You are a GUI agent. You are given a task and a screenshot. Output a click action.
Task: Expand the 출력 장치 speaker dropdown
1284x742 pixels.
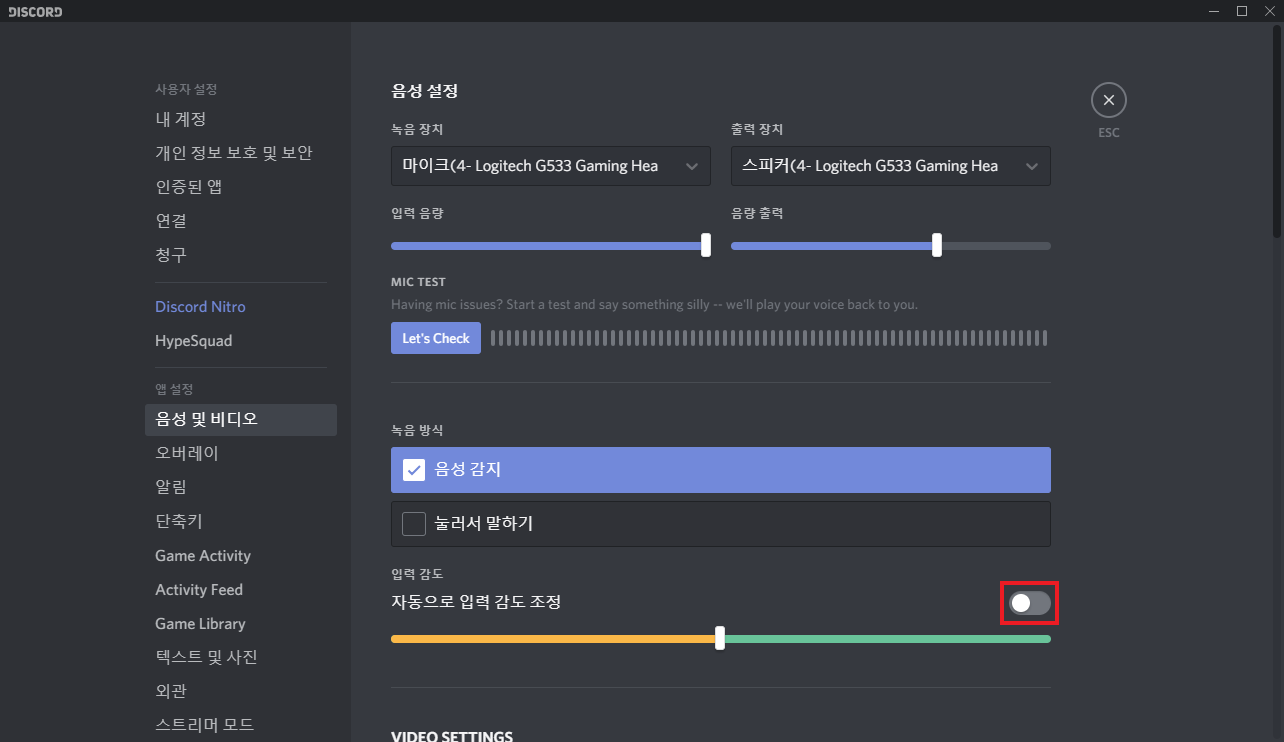pyautogui.click(x=890, y=166)
